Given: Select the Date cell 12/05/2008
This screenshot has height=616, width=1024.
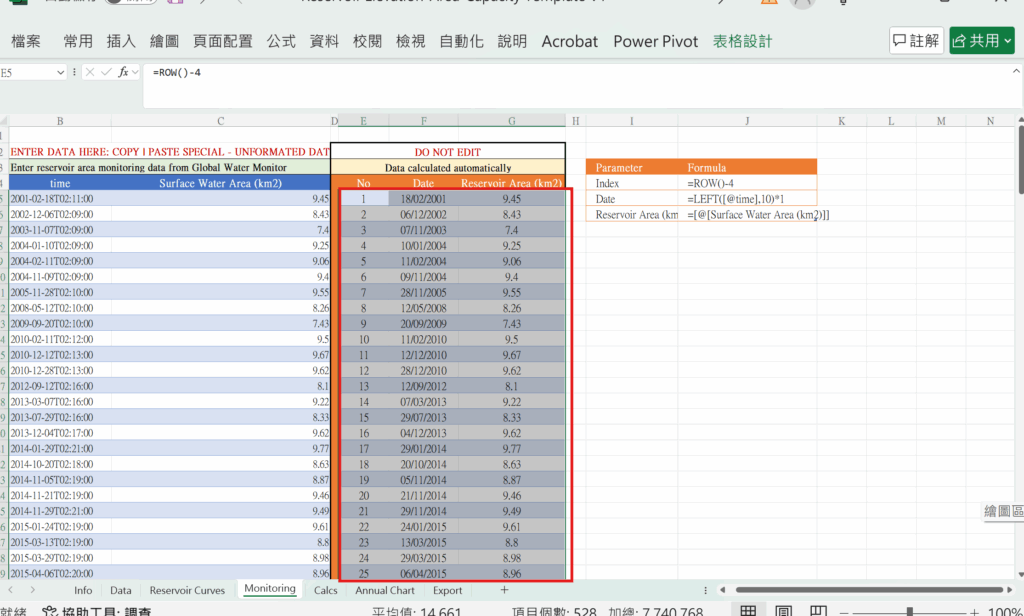Looking at the screenshot, I should (x=423, y=308).
